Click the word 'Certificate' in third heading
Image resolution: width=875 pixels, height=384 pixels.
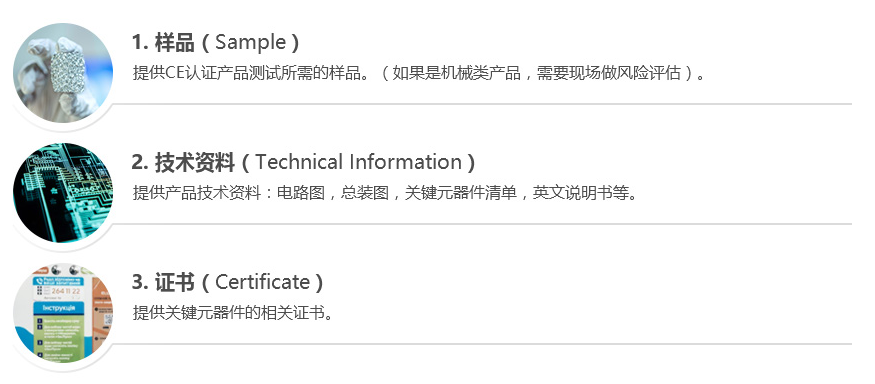(x=262, y=282)
